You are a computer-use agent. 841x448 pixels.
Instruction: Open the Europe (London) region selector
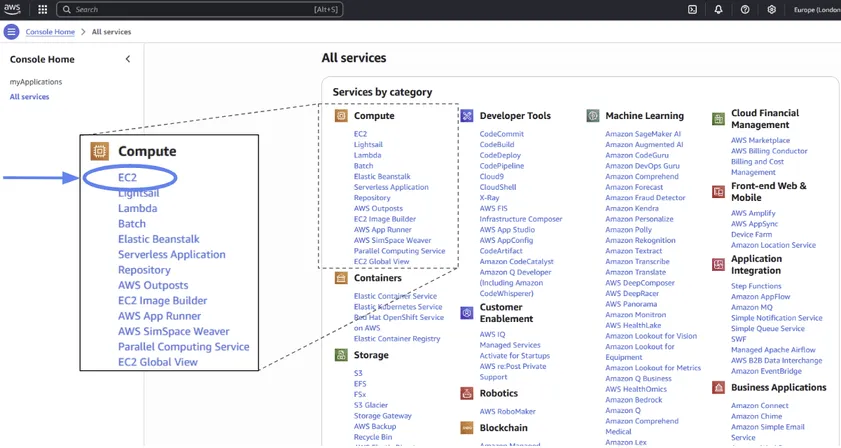click(x=817, y=10)
